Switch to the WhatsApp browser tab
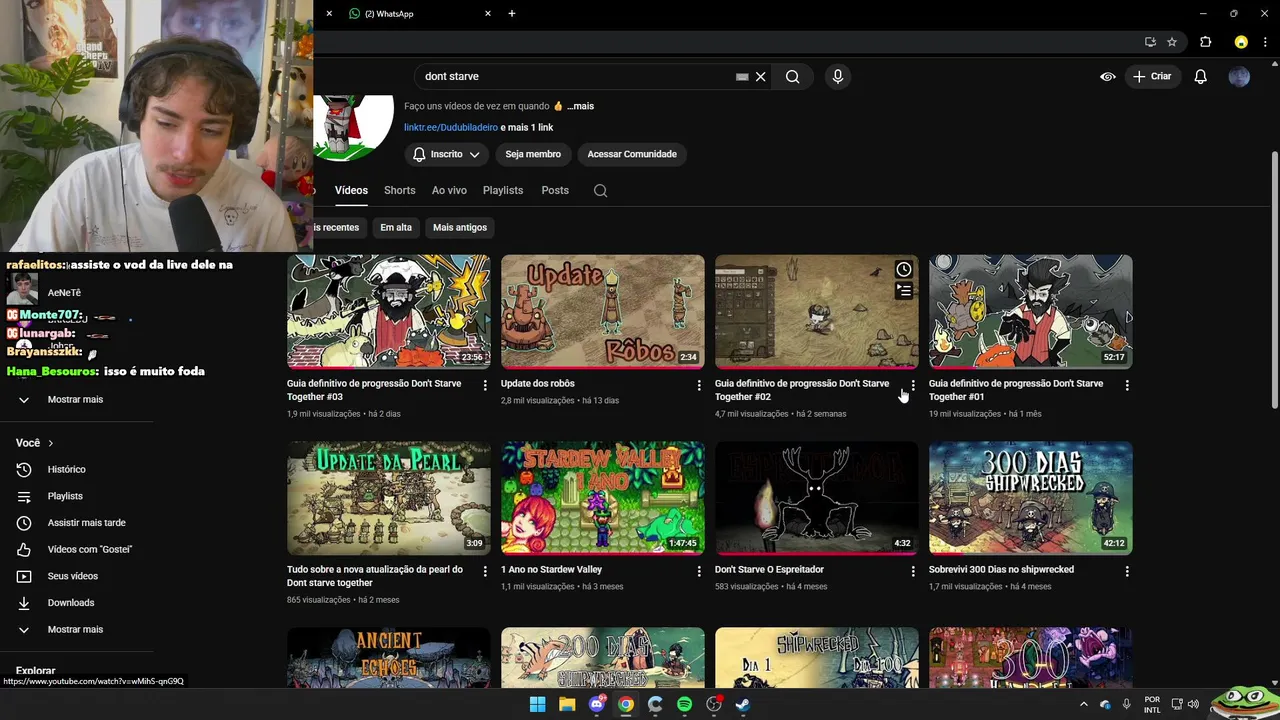Viewport: 1280px width, 720px height. click(415, 13)
